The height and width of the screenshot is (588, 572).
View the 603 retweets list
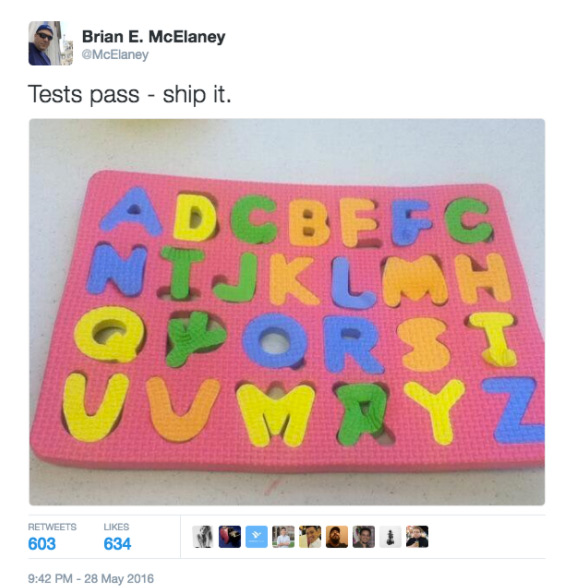pos(42,544)
